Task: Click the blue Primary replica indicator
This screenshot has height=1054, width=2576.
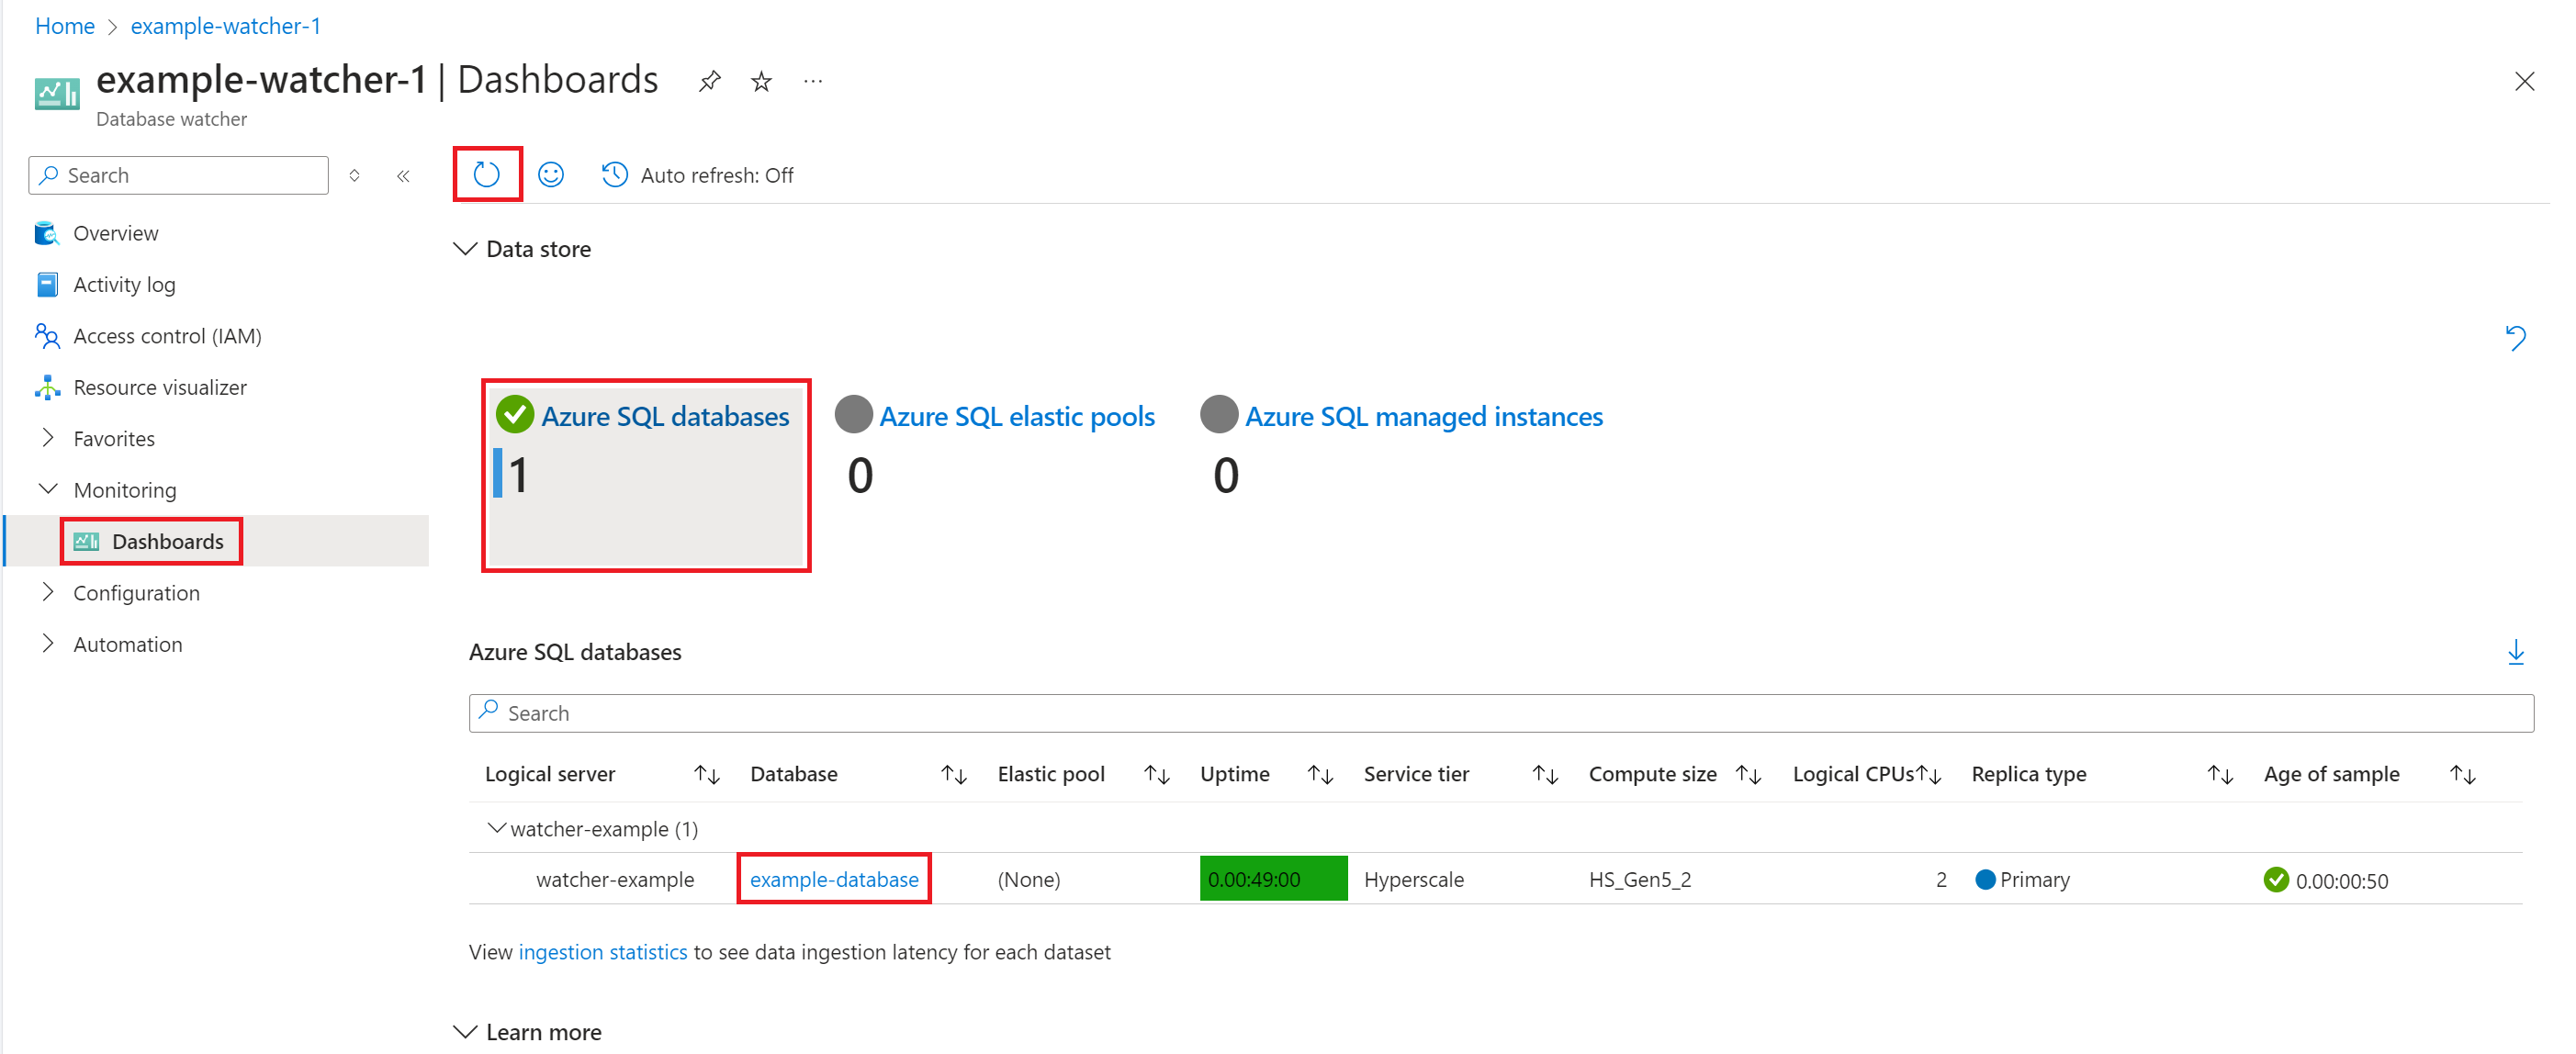Action: (1985, 879)
